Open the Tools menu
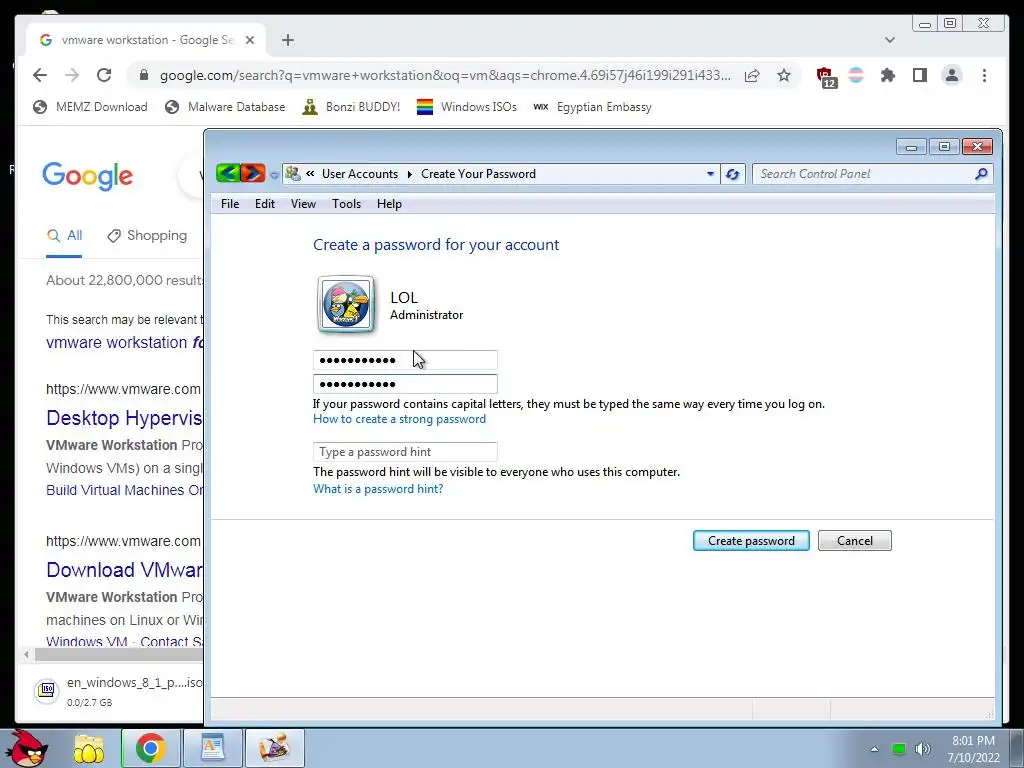The height and width of the screenshot is (768, 1024). [346, 204]
